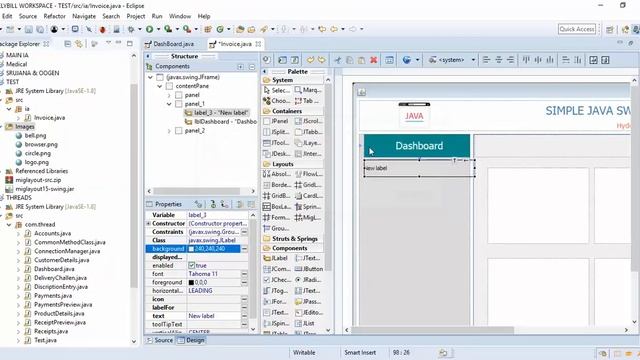The image size is (640, 360).
Task: Switch to the Design tab at the bottom
Action: pos(191,340)
